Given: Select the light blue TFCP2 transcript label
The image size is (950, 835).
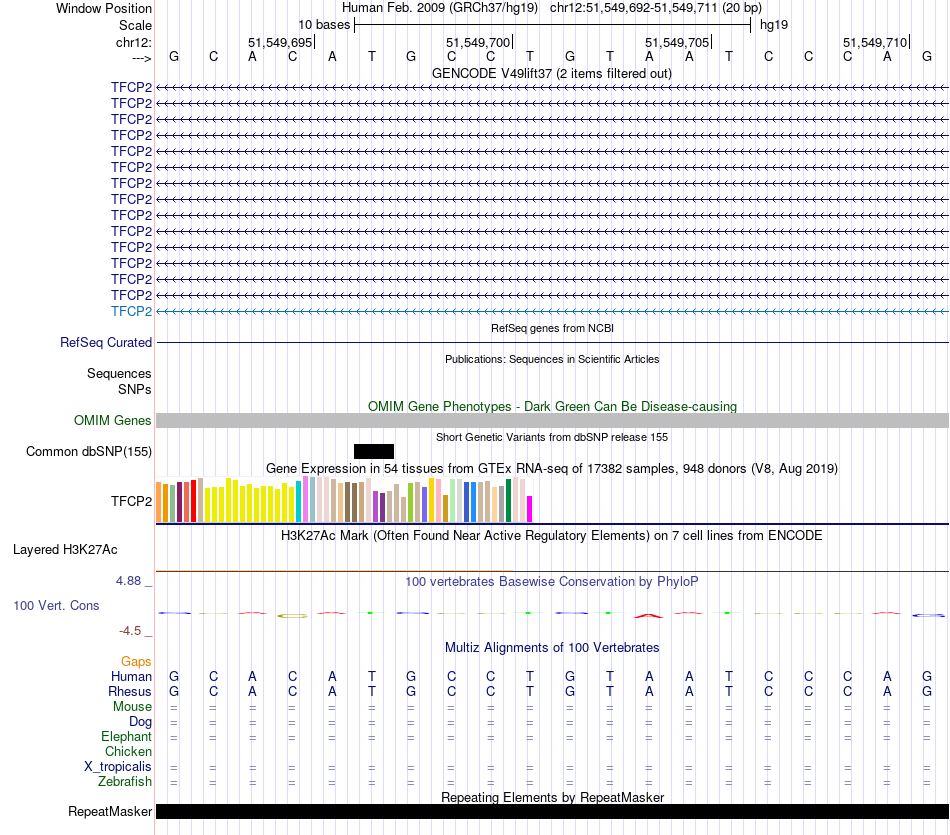Looking at the screenshot, I should point(131,311).
